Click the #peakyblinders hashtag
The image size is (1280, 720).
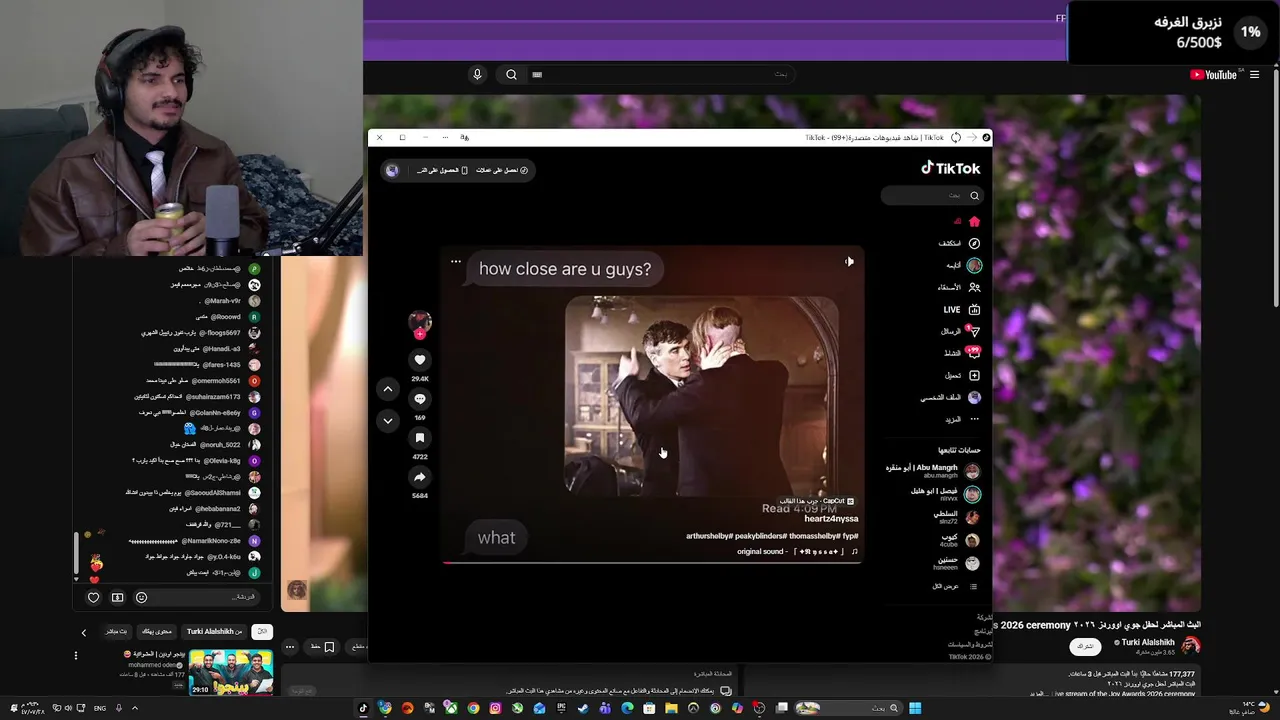click(x=761, y=536)
